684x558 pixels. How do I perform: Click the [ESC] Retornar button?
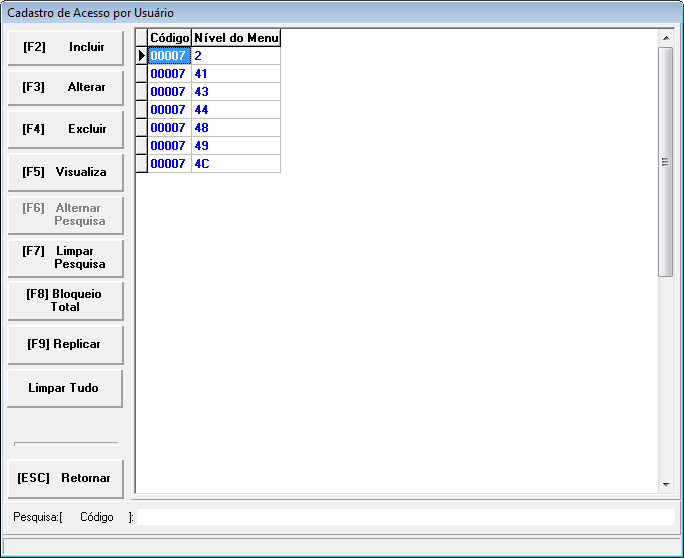[x=65, y=478]
